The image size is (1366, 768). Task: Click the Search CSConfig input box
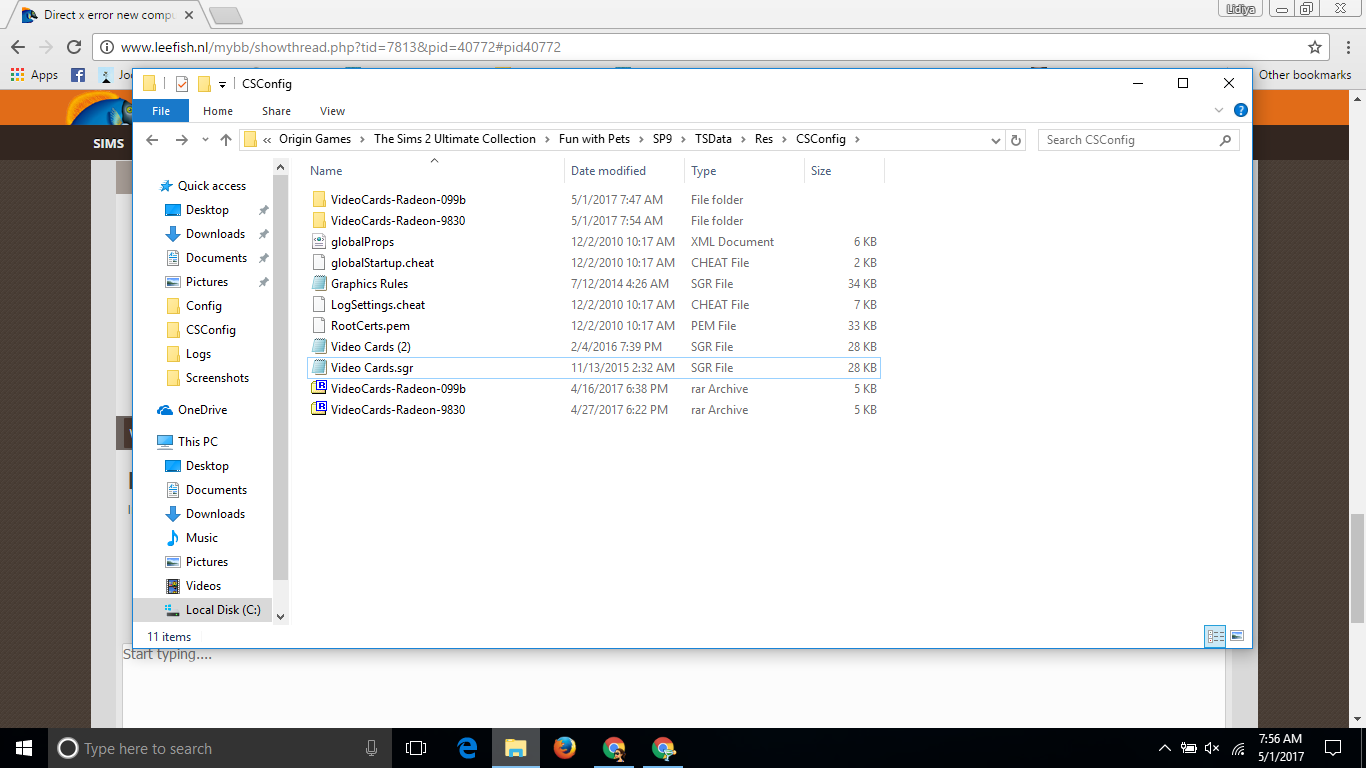pos(1130,140)
